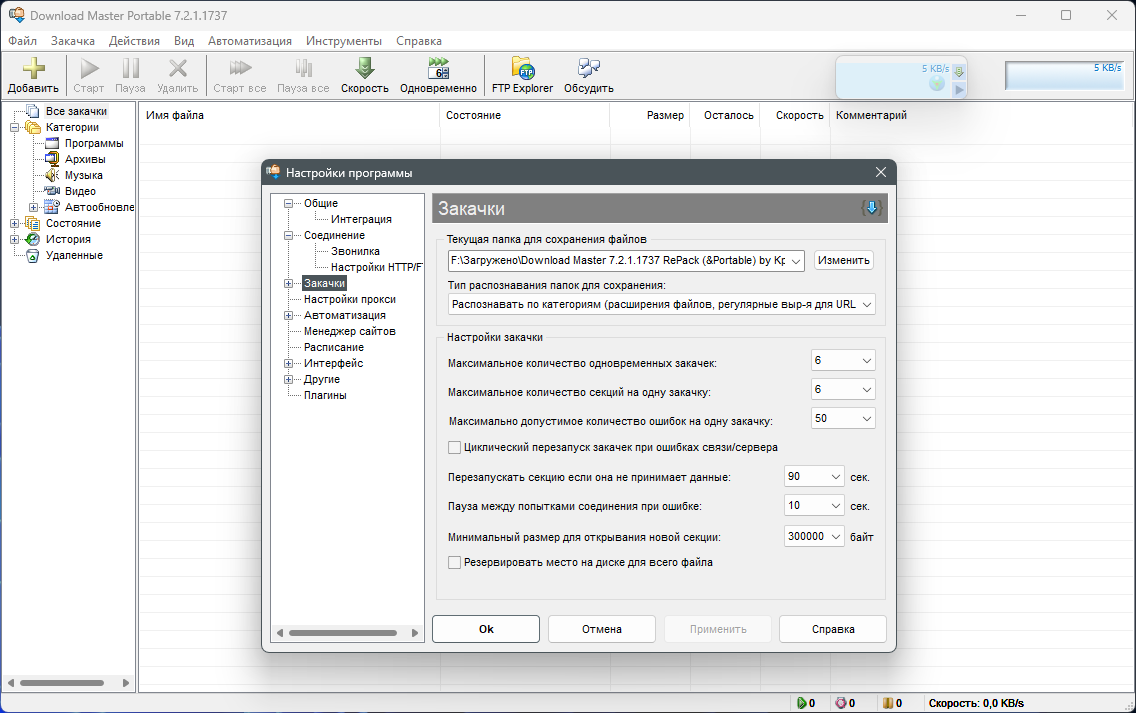Click the Отмена button
This screenshot has height=713, width=1136.
tap(602, 629)
